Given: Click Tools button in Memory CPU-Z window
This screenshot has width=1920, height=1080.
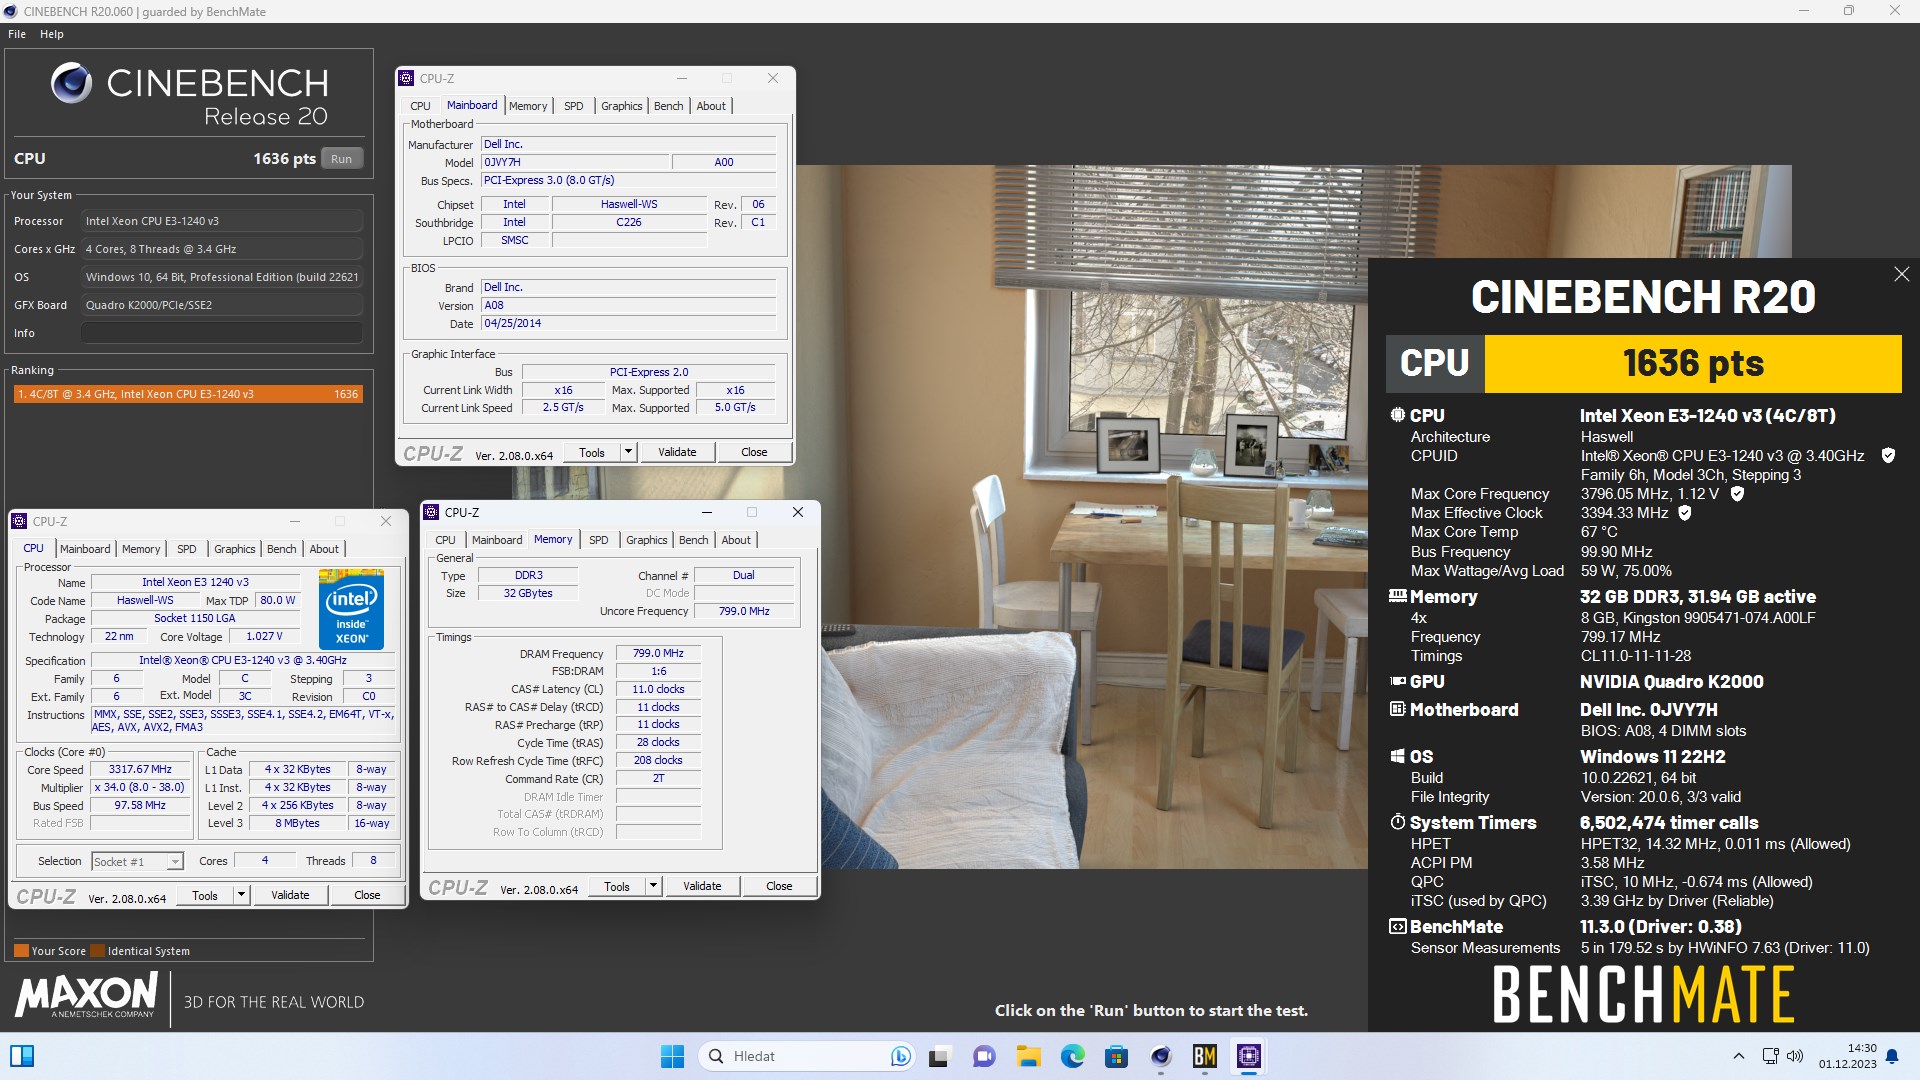Looking at the screenshot, I should click(617, 886).
